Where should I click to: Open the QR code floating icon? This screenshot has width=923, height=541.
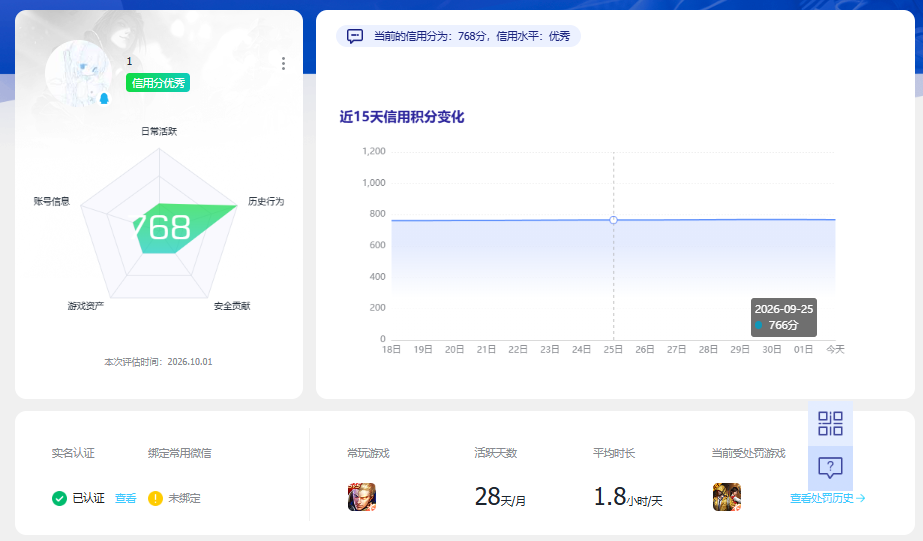coord(830,423)
